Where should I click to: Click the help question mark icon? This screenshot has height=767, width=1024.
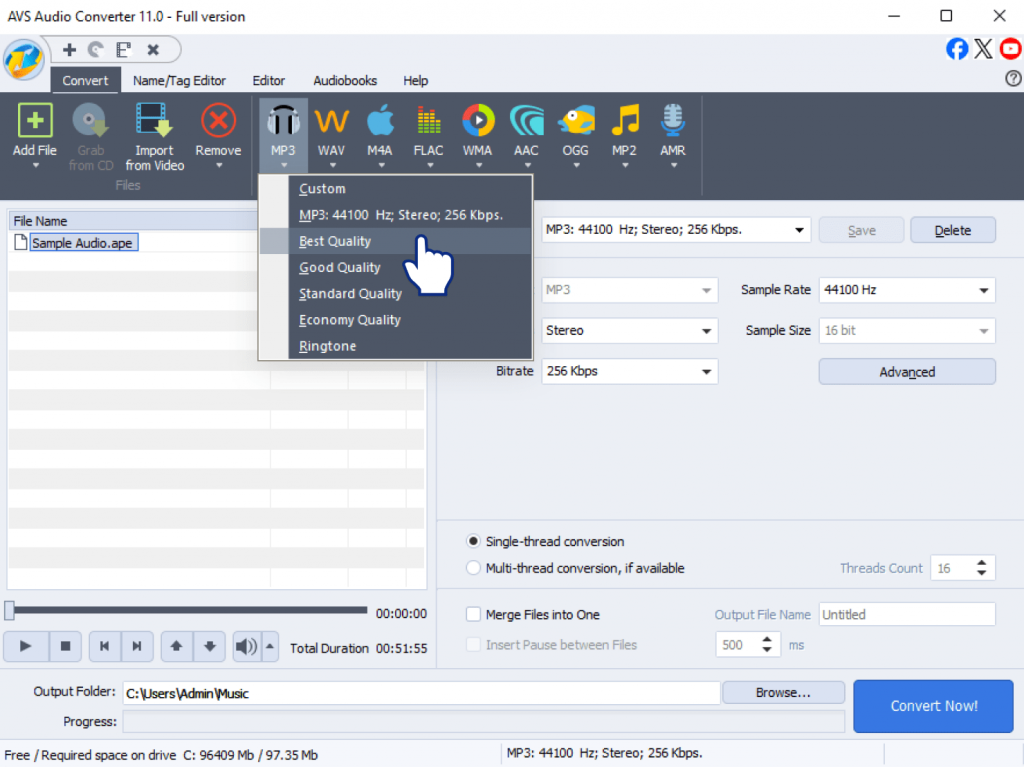(x=1013, y=78)
